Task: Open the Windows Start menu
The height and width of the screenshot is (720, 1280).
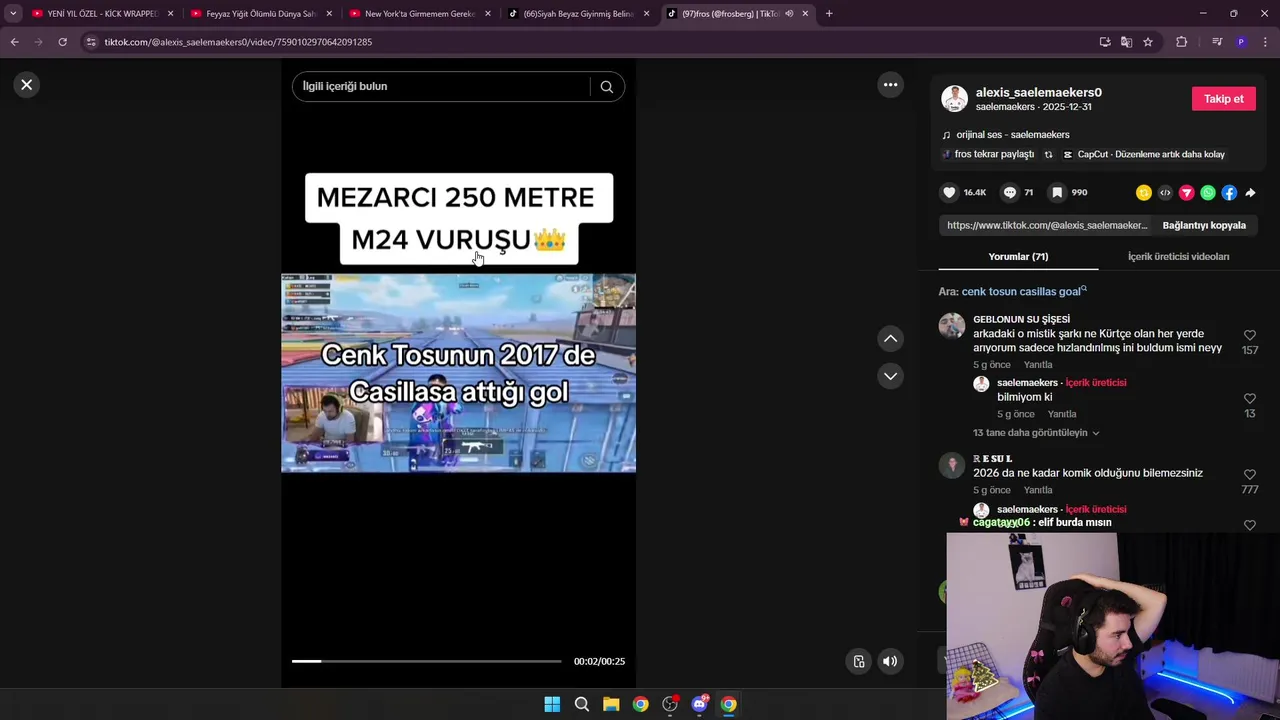Action: (552, 704)
